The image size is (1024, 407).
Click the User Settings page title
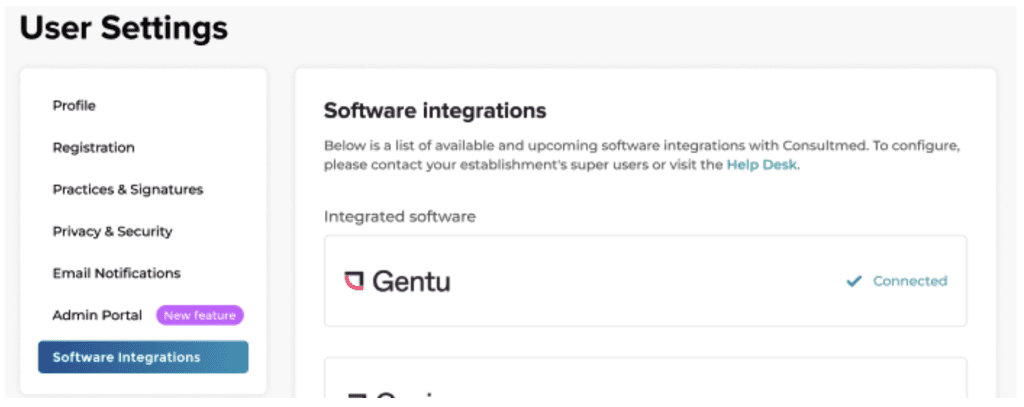(x=124, y=29)
